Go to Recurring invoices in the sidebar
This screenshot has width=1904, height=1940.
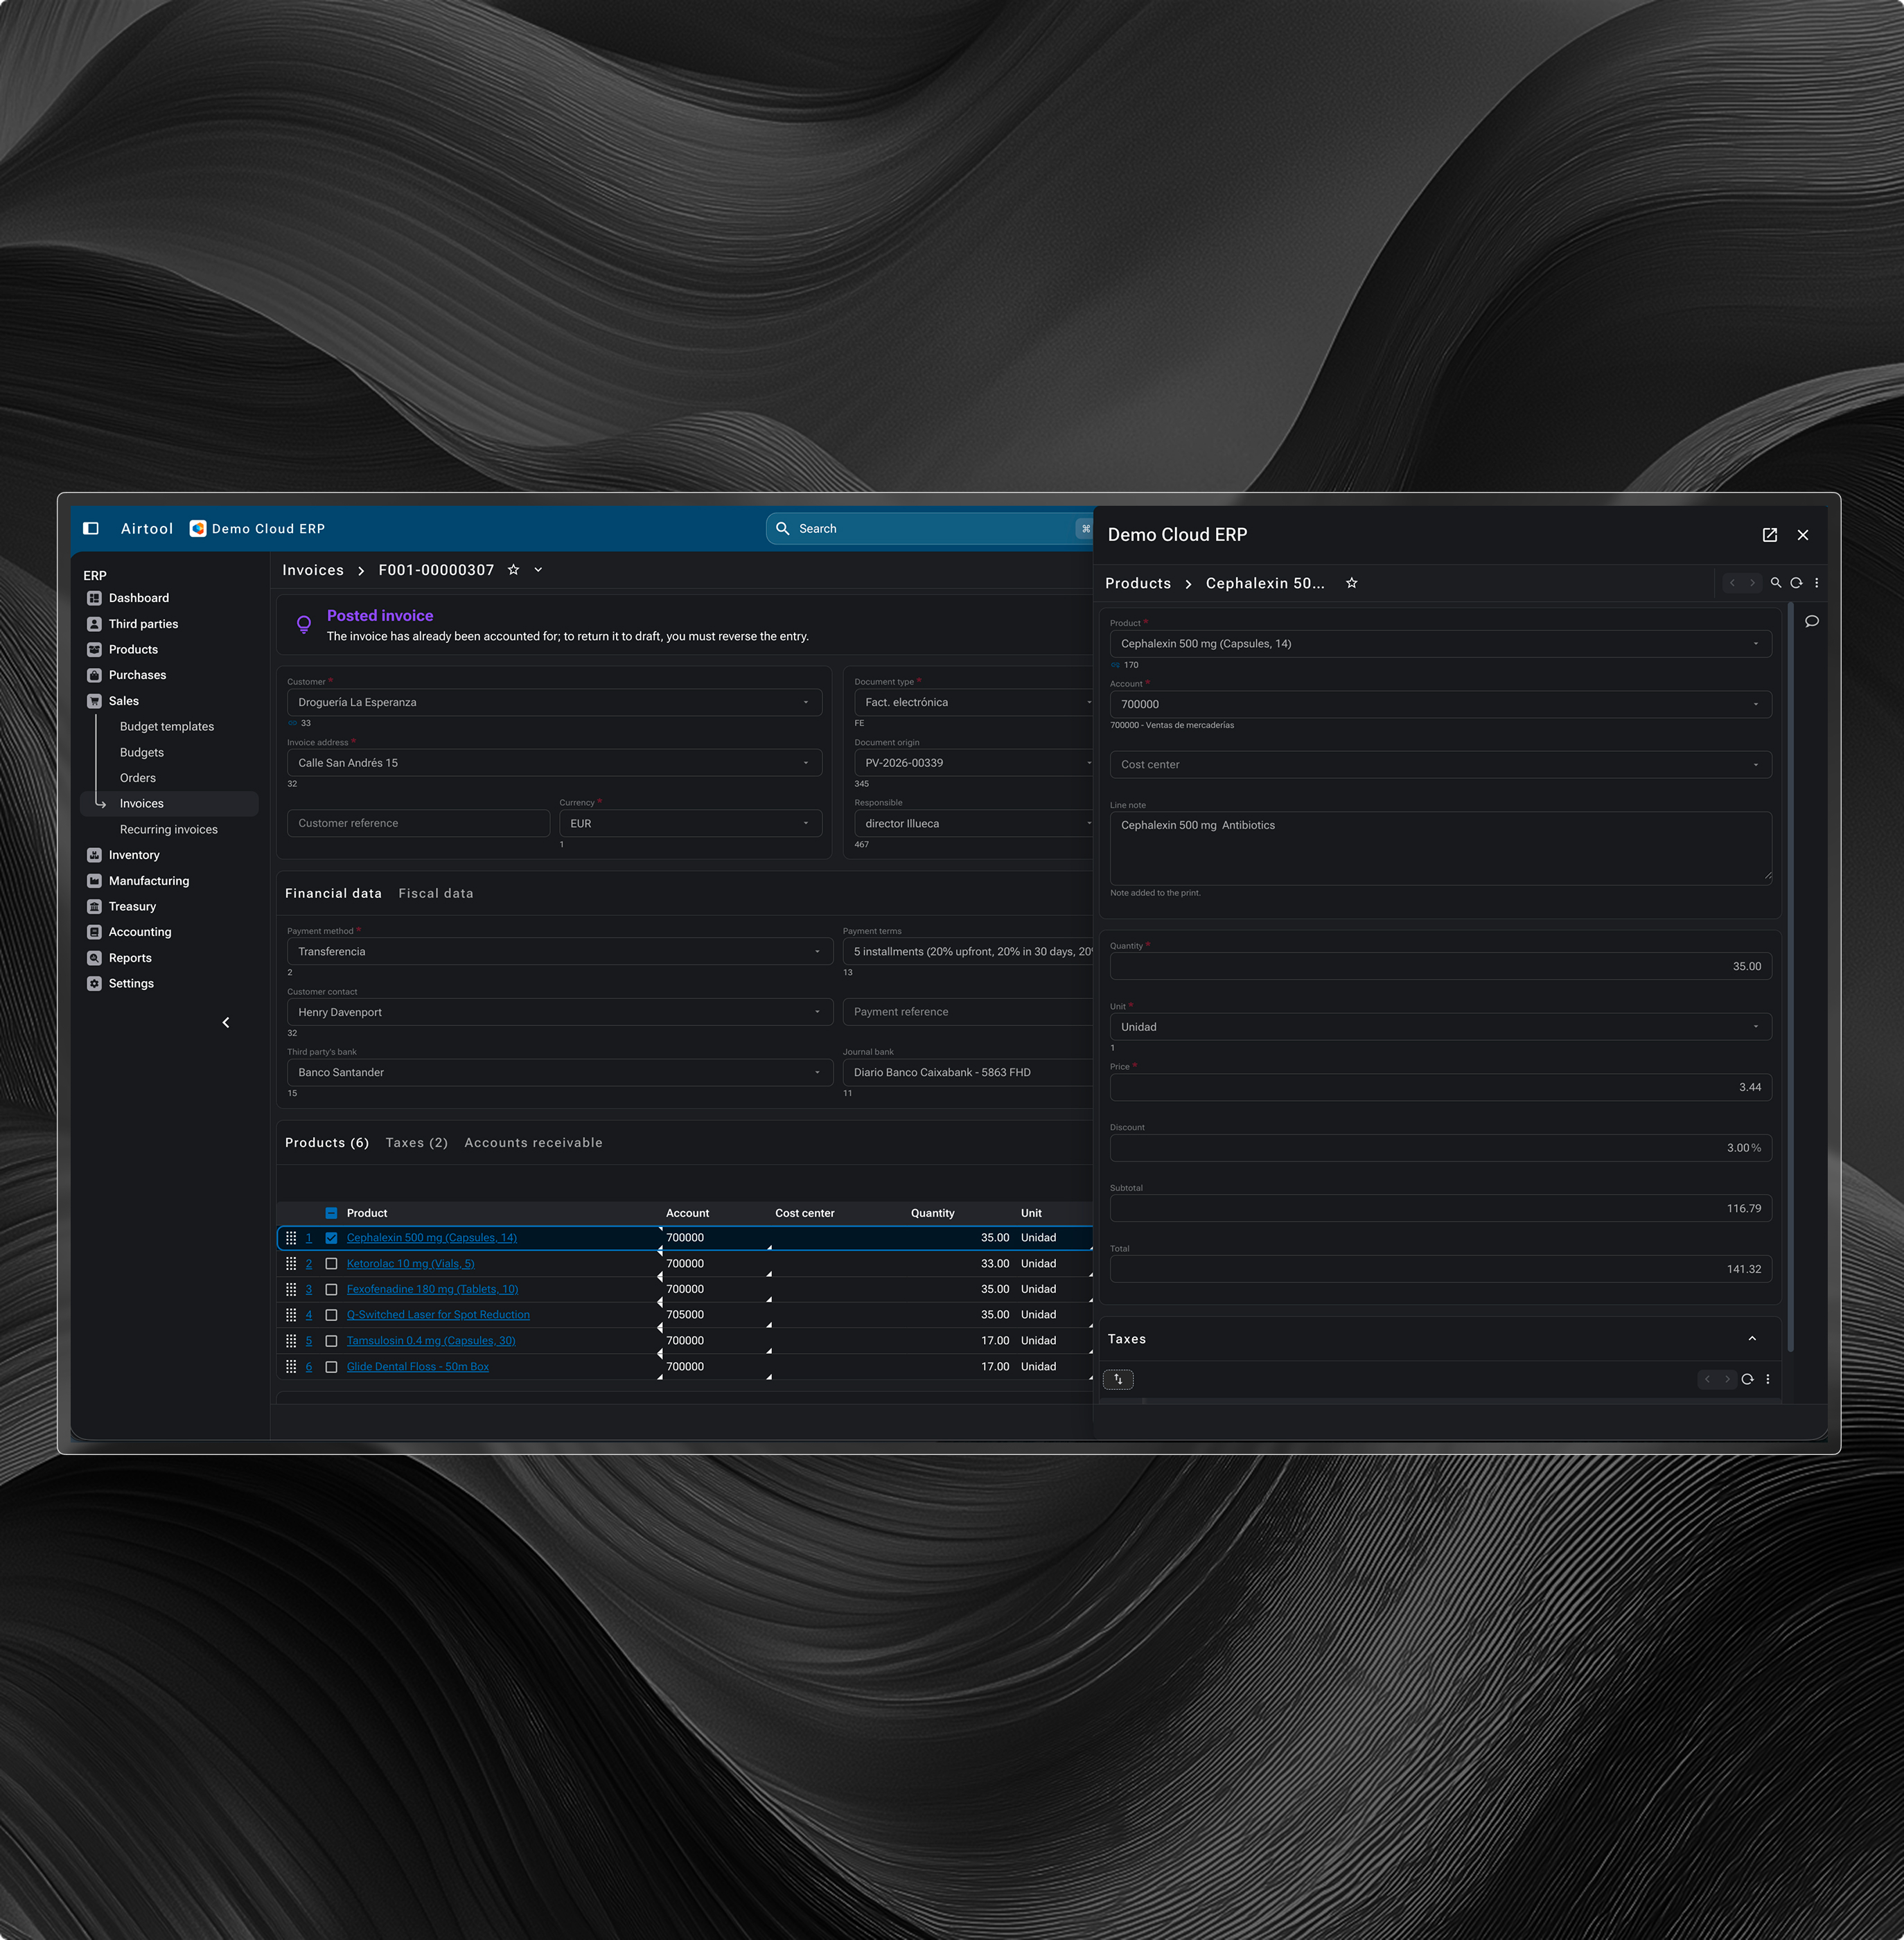point(168,829)
